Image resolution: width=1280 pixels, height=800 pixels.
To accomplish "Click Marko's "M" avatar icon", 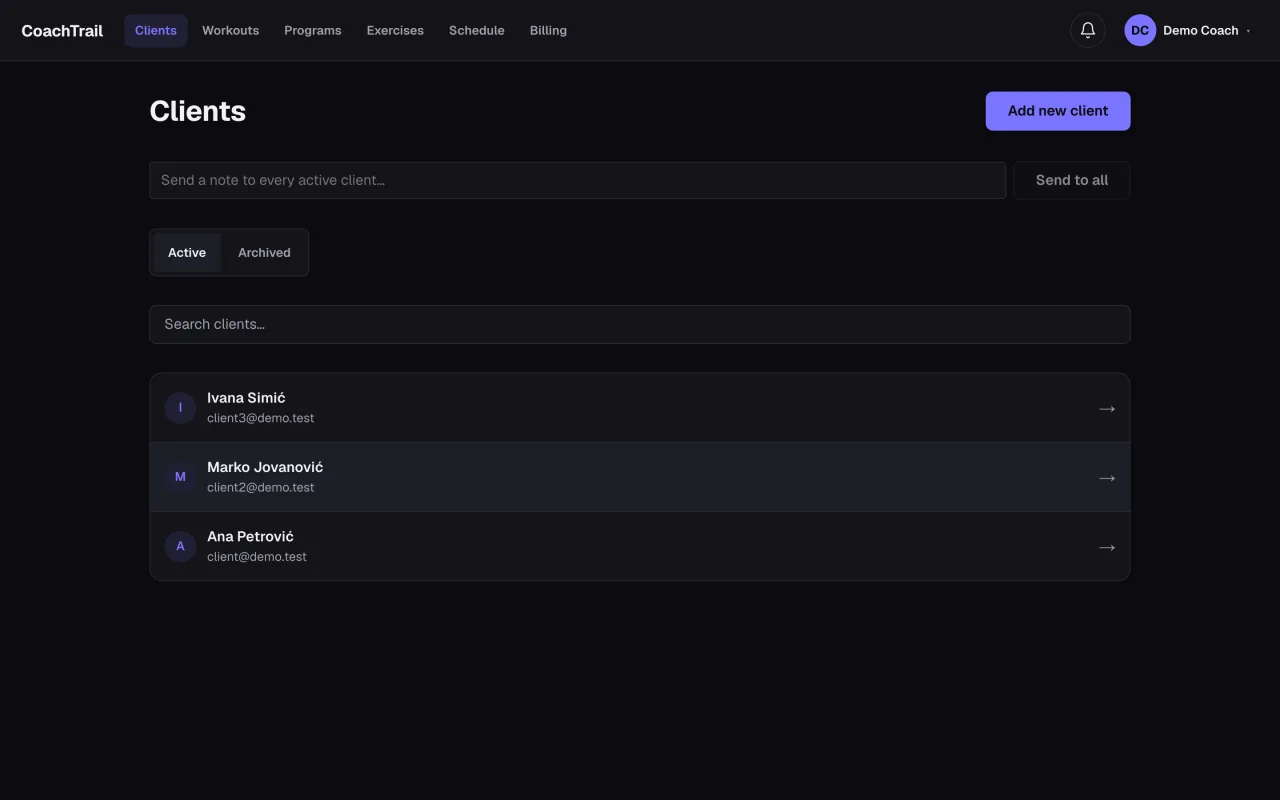I will [x=180, y=477].
